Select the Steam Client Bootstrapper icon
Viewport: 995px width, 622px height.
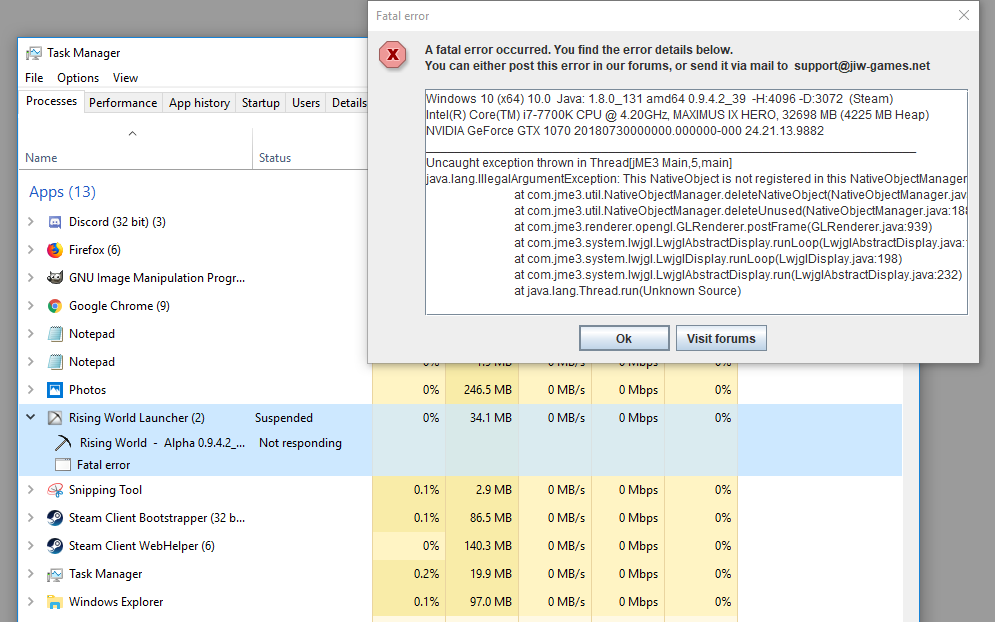[x=55, y=518]
